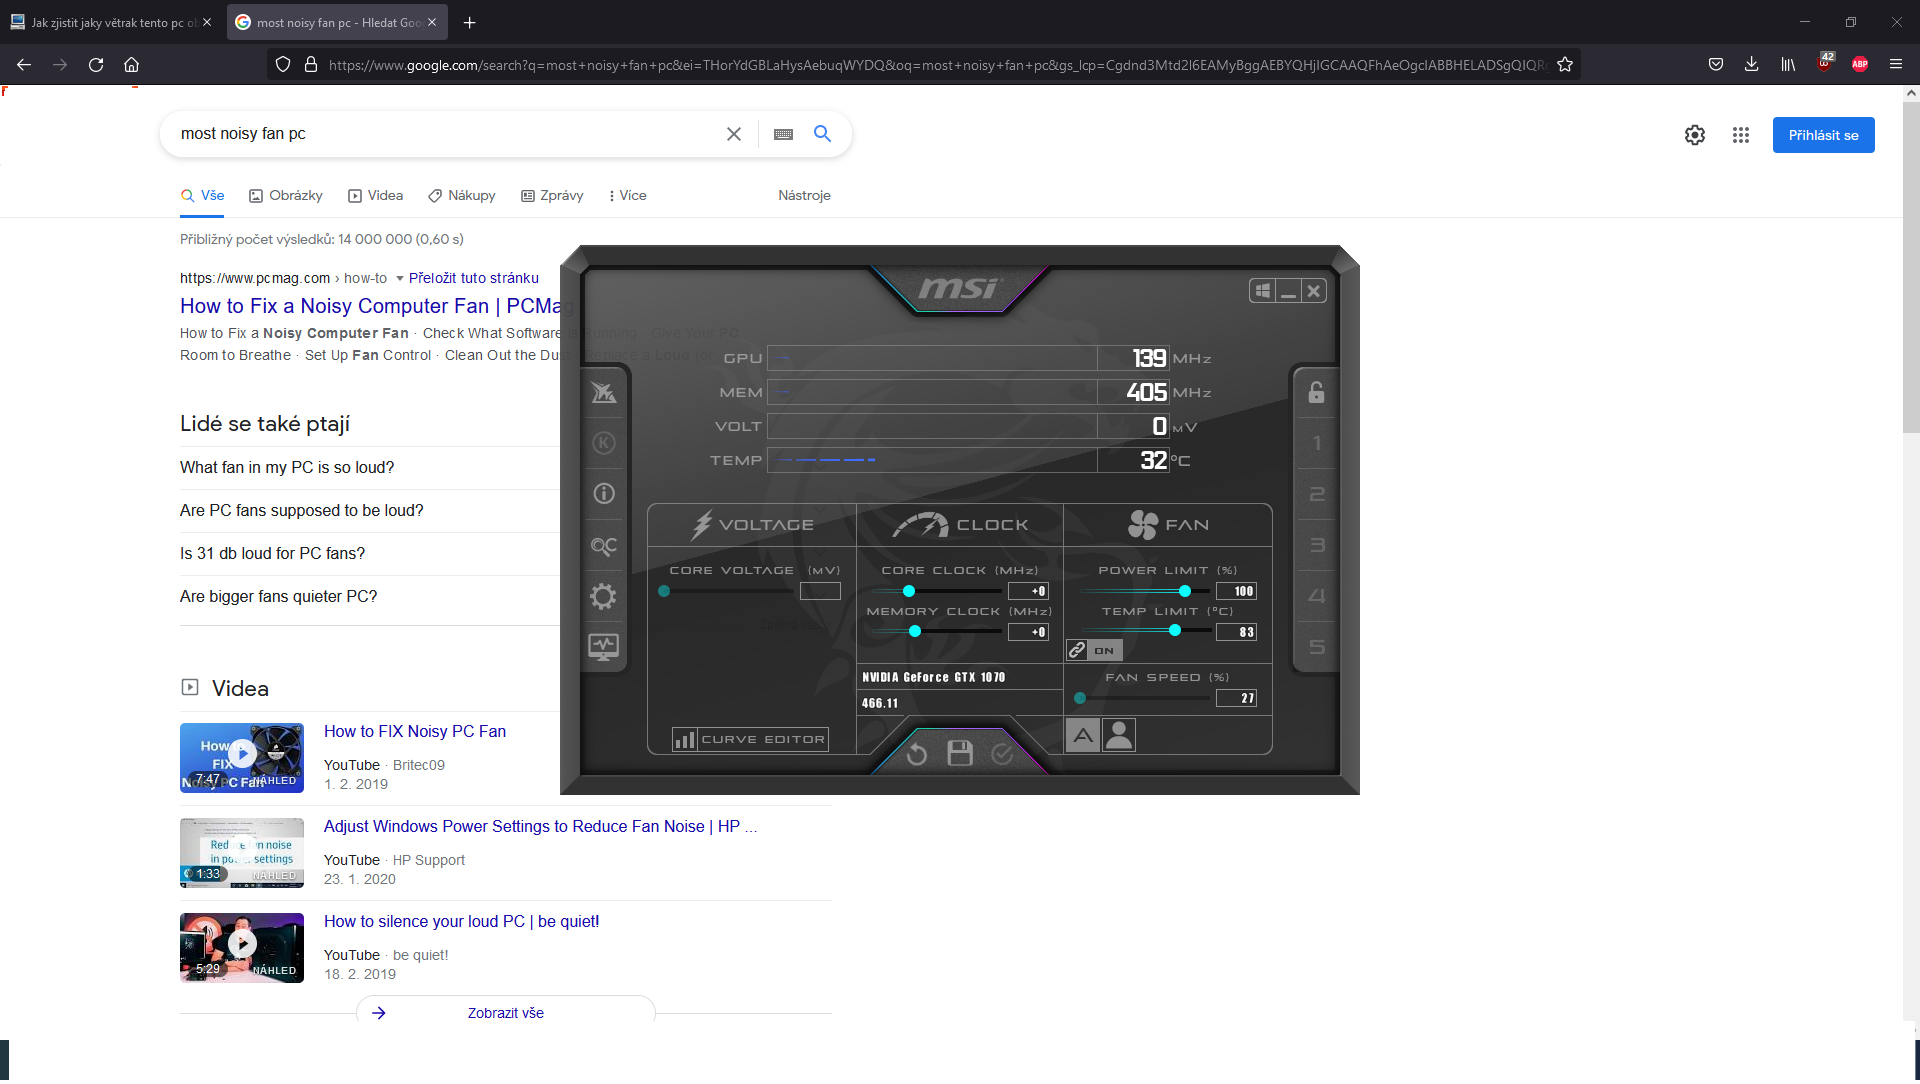
Task: Open the hardware monitor icon
Action: click(603, 647)
